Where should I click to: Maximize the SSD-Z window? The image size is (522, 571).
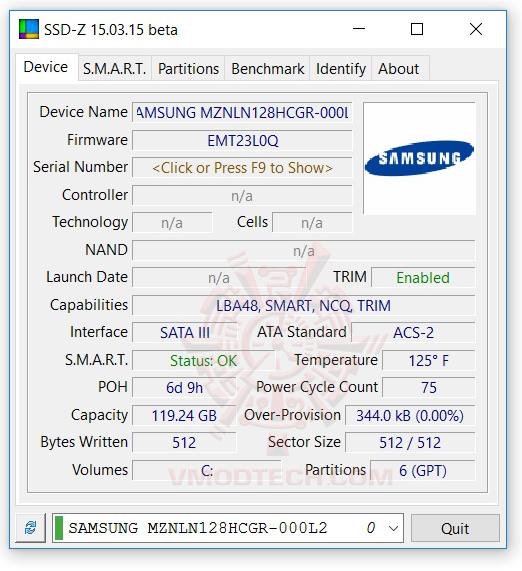coord(417,29)
